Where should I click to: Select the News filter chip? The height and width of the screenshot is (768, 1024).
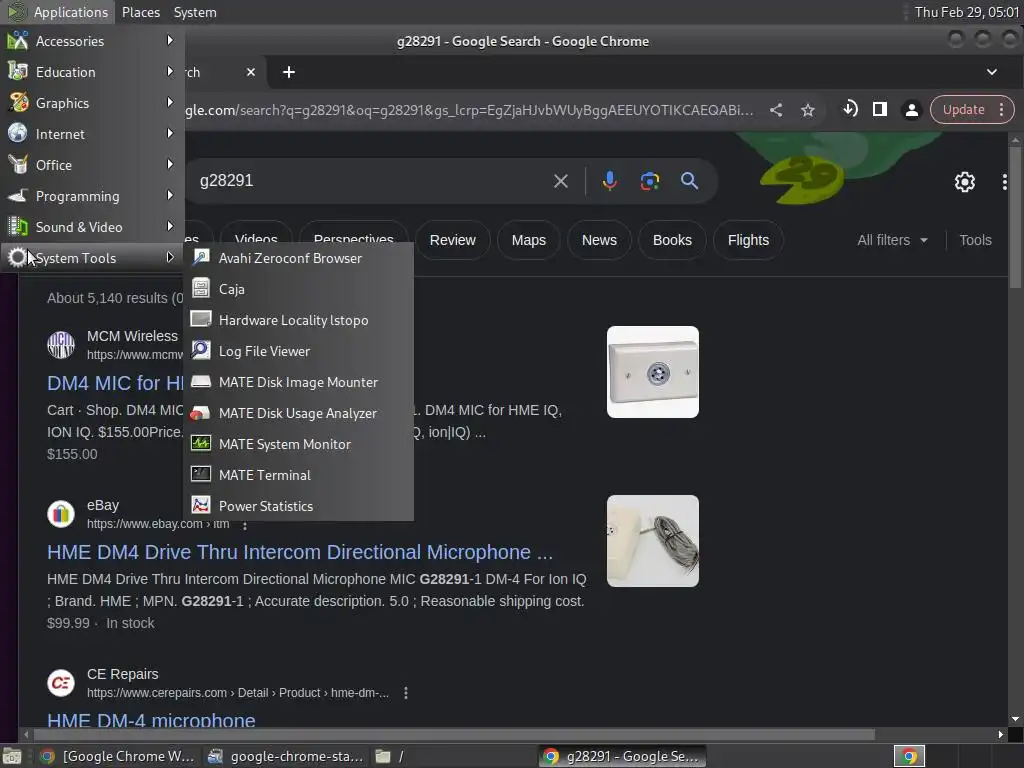pyautogui.click(x=599, y=240)
